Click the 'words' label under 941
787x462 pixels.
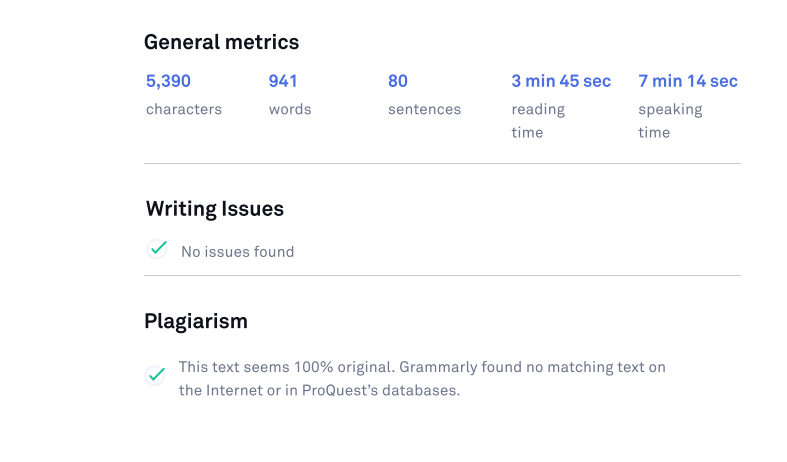tap(290, 109)
